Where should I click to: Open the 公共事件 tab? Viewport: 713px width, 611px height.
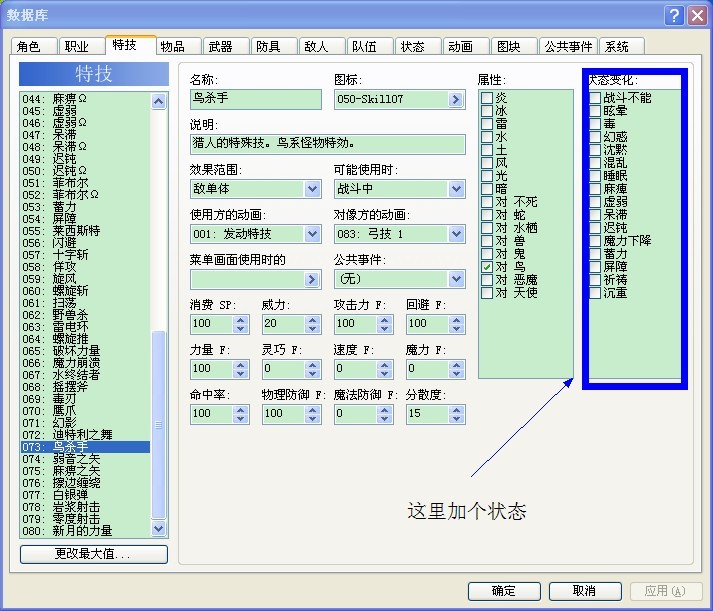[568, 46]
